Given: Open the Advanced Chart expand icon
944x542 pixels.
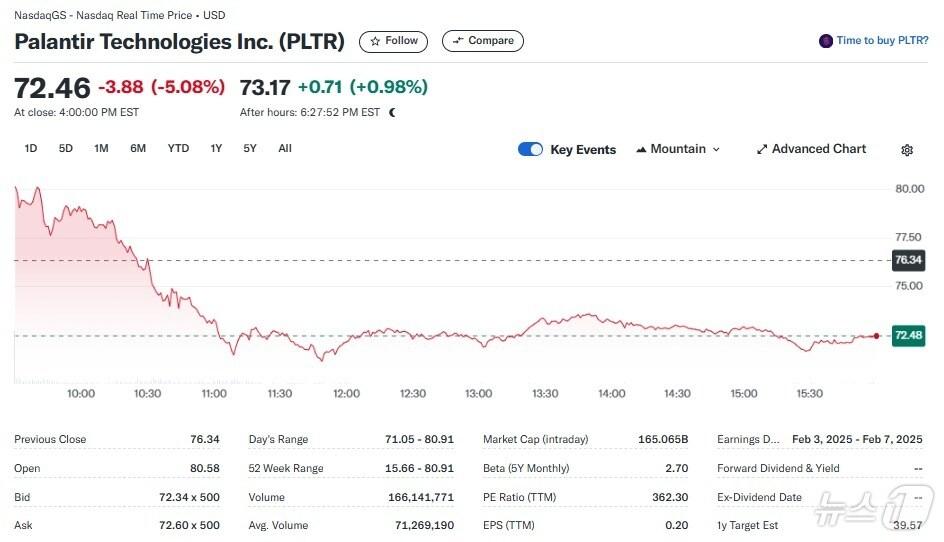Looking at the screenshot, I should [762, 149].
